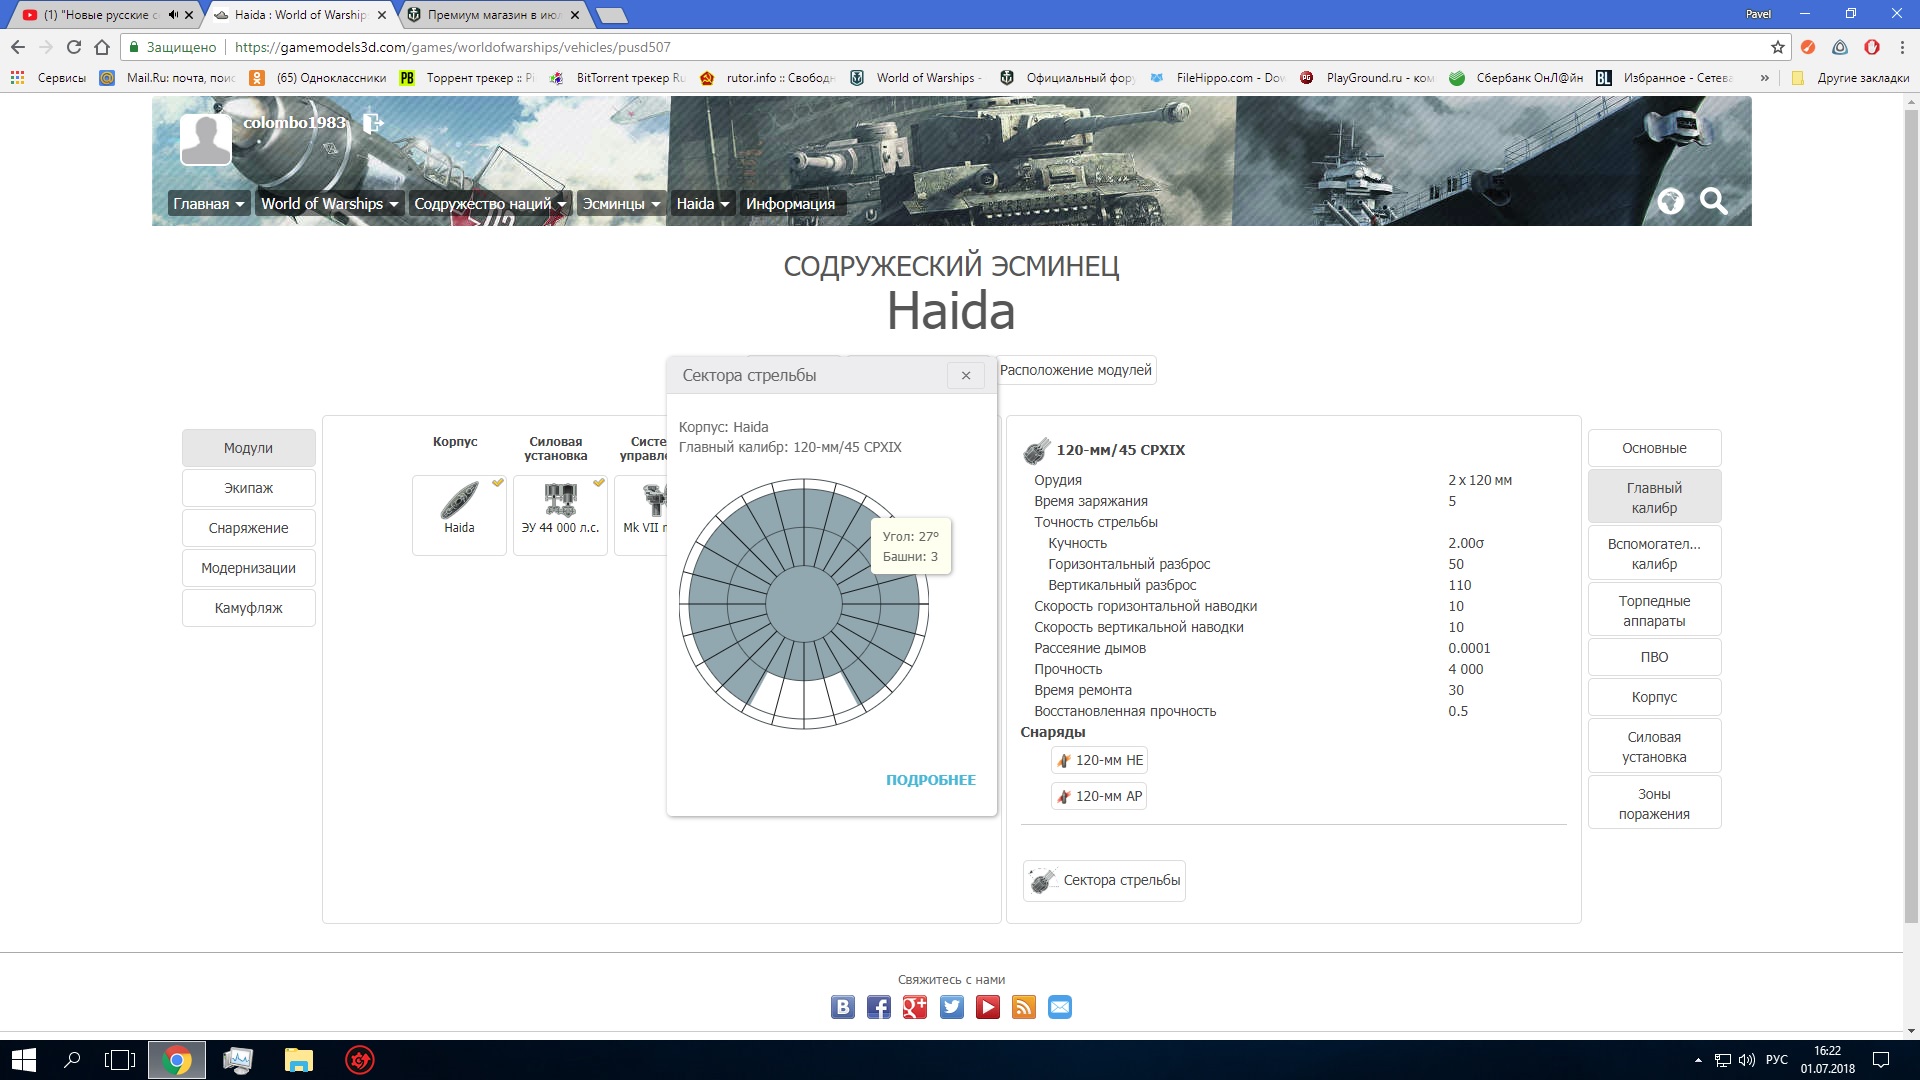
Task: Click the logout icon beside colombo1983
Action: pos(372,123)
